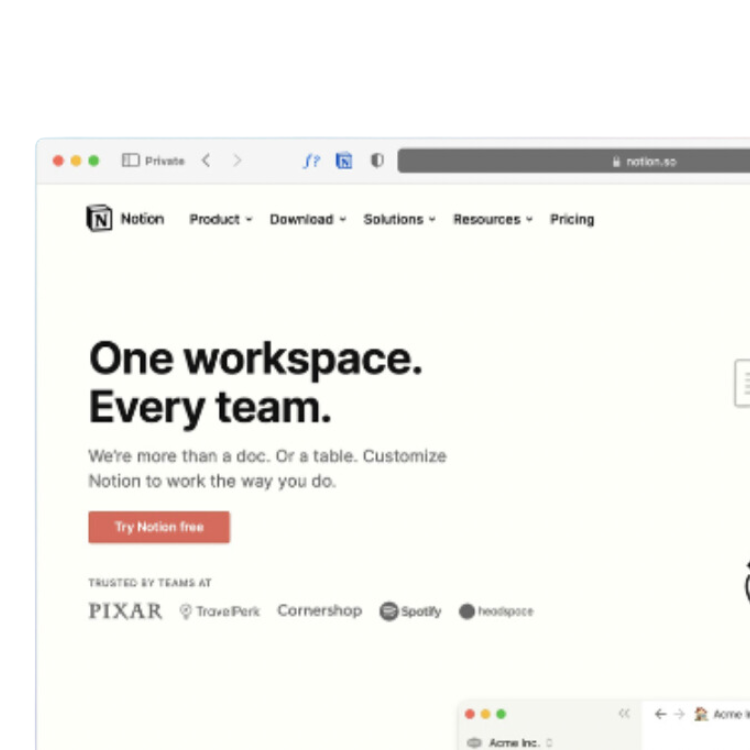
Task: Click the Cornershop logo
Action: coord(320,610)
